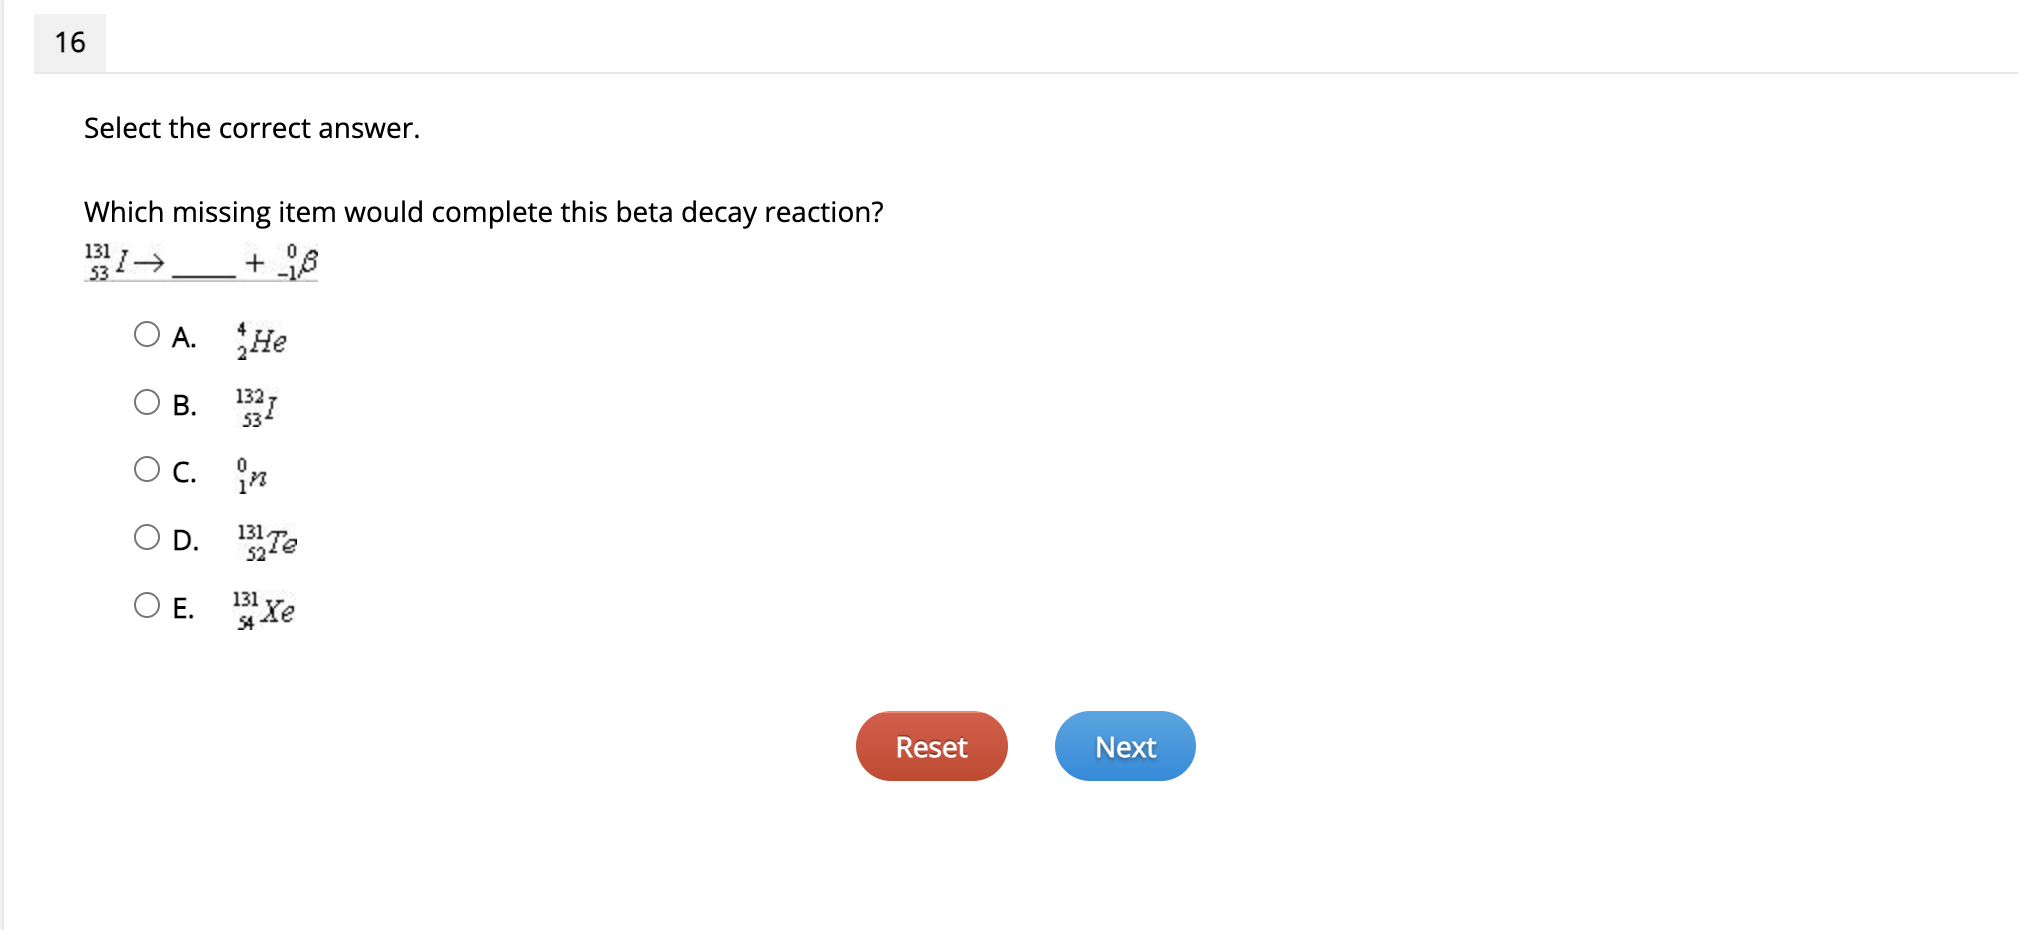This screenshot has height=930, width=2038.
Task: Choose the iodine-132 answer formula
Action: point(256,408)
